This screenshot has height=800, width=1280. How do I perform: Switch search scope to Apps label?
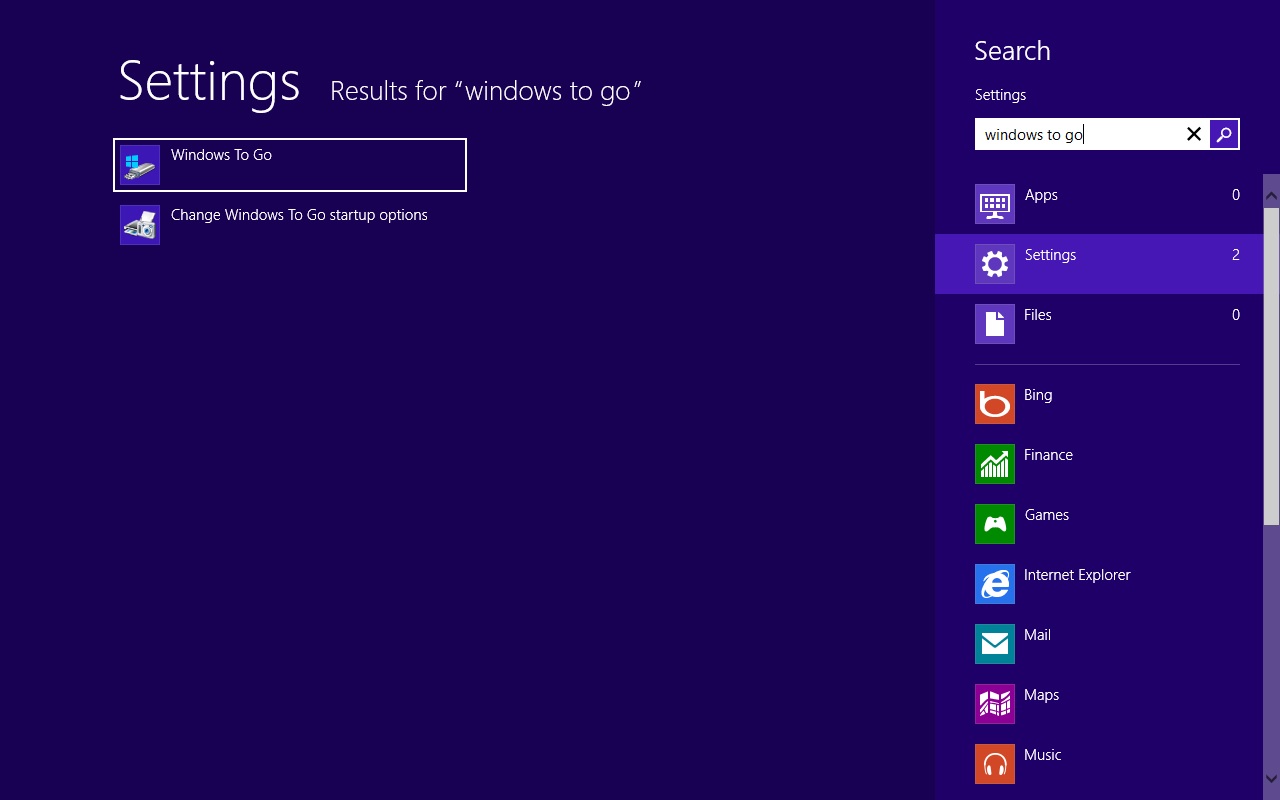pos(1041,195)
